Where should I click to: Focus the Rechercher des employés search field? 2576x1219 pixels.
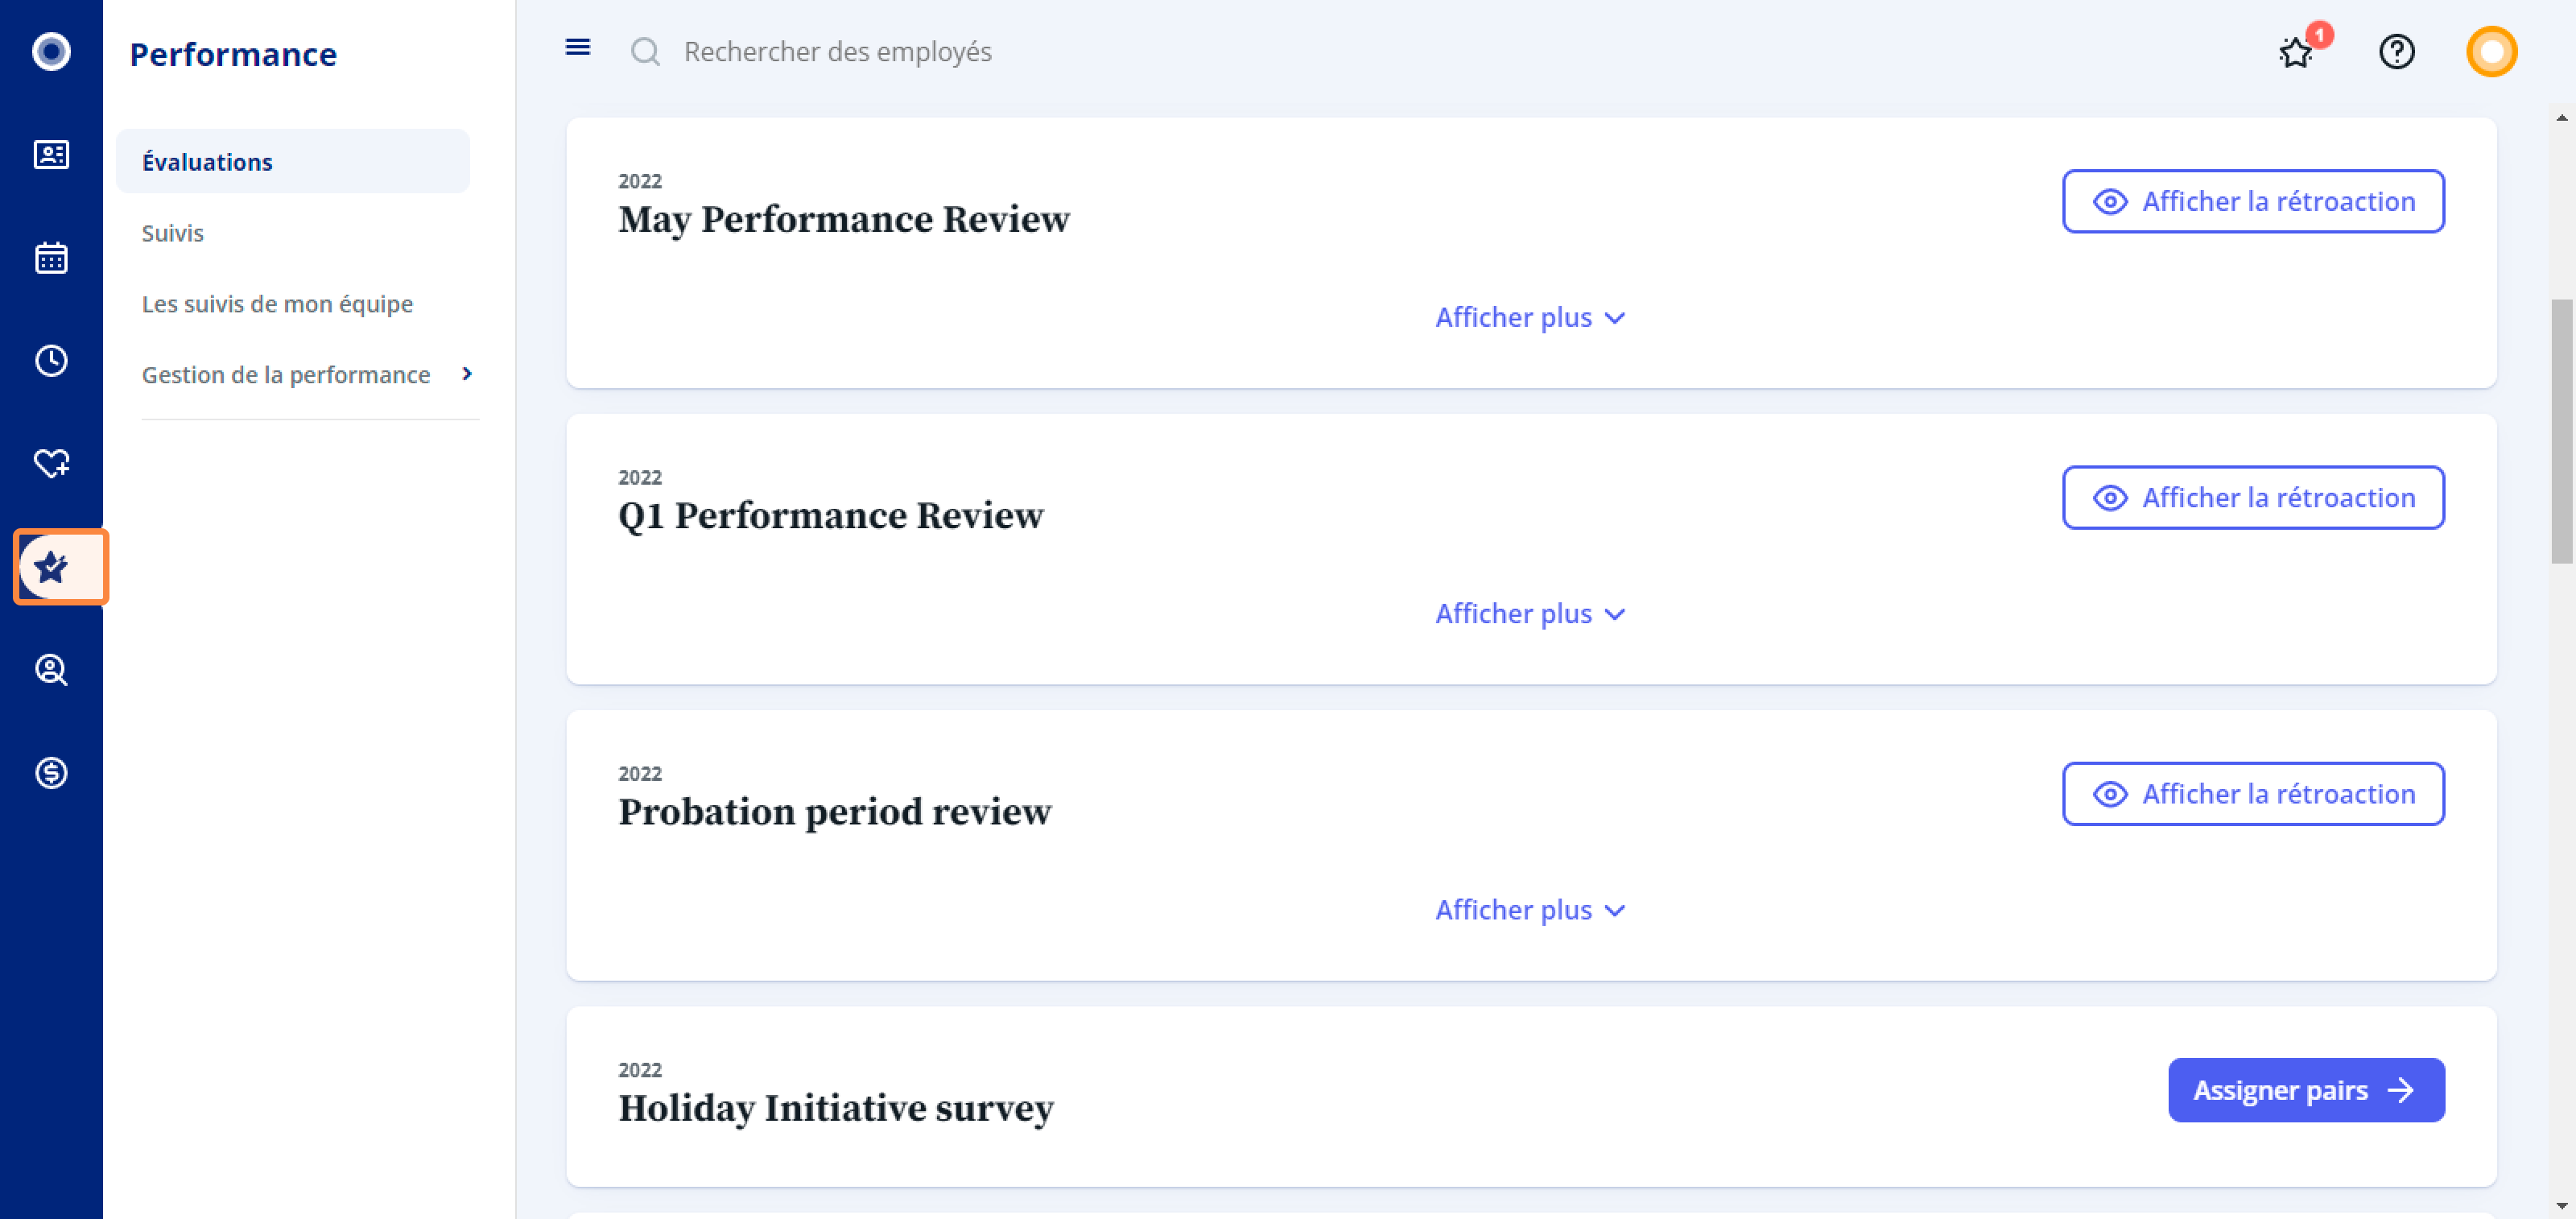coord(838,51)
